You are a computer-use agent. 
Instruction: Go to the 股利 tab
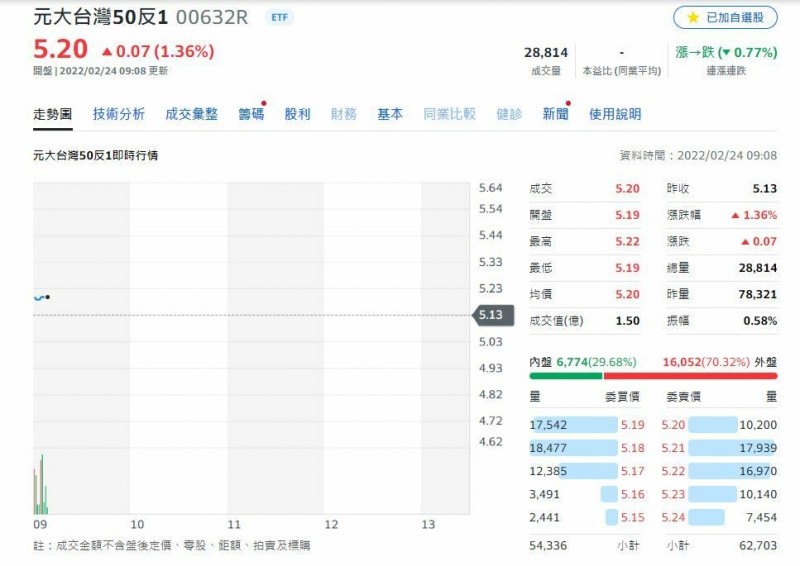pyautogui.click(x=297, y=114)
